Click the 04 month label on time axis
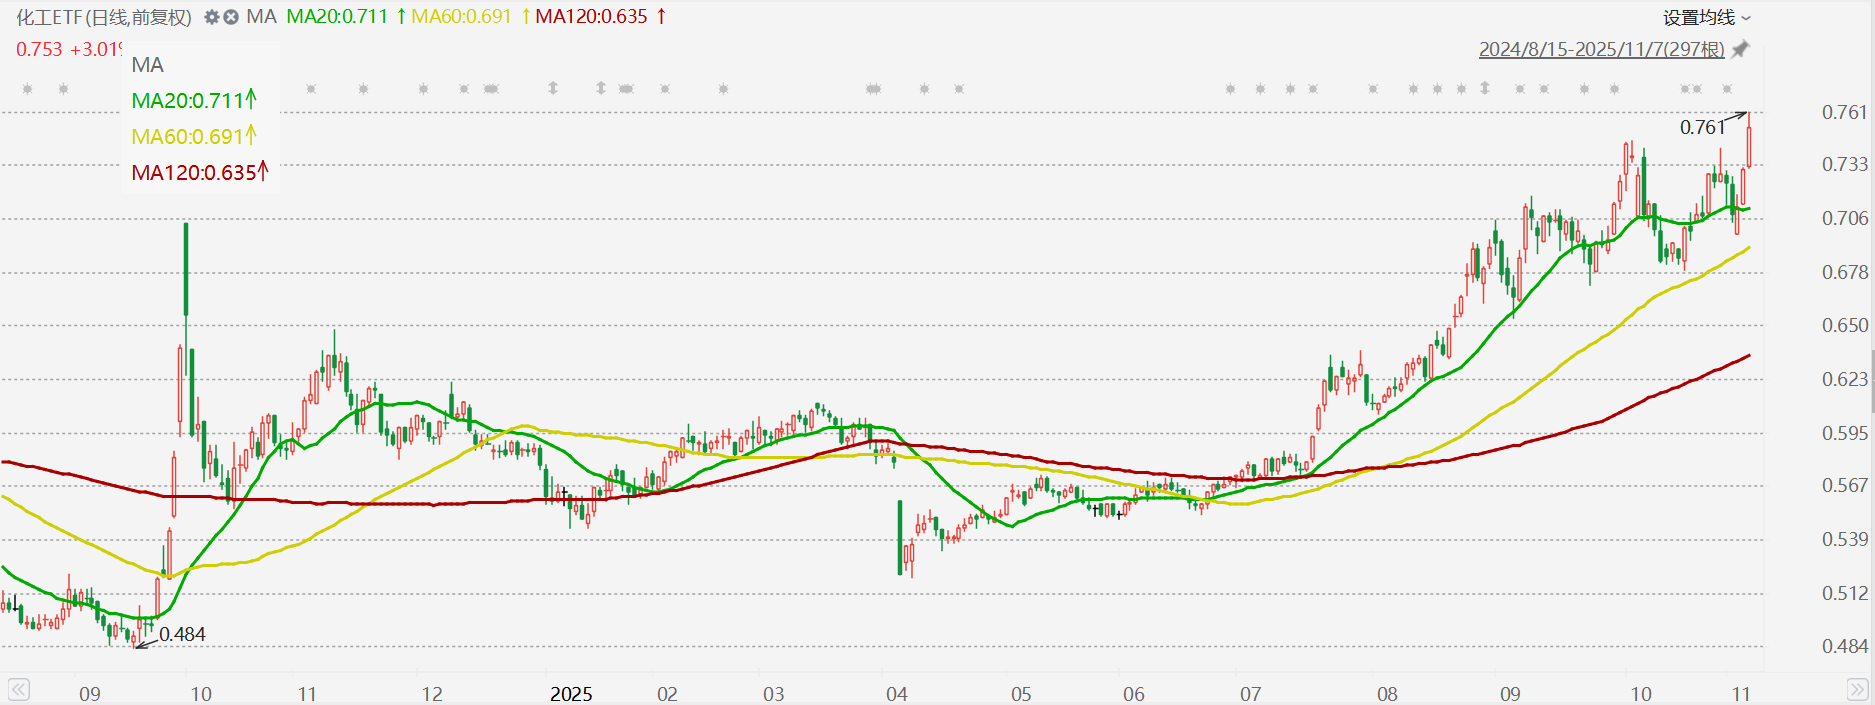Viewport: 1875px width, 705px height. tap(896, 693)
